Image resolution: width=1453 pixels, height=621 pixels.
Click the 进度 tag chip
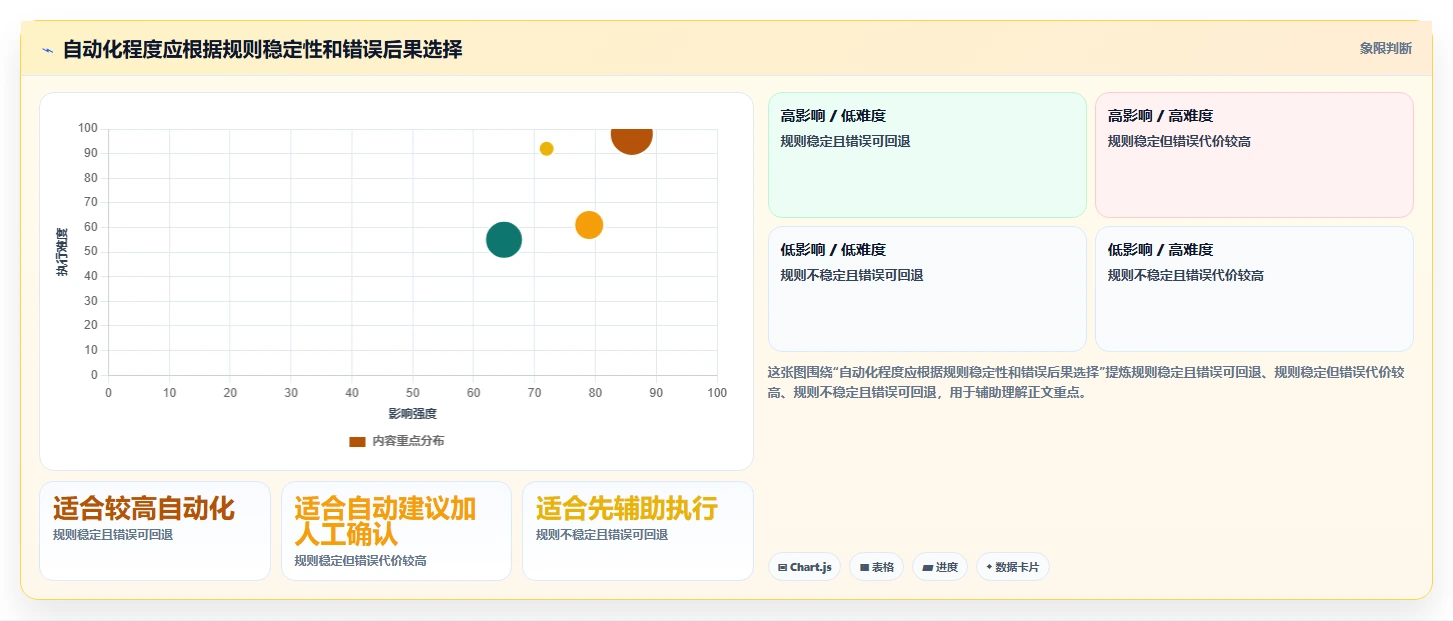pyautogui.click(x=940, y=567)
